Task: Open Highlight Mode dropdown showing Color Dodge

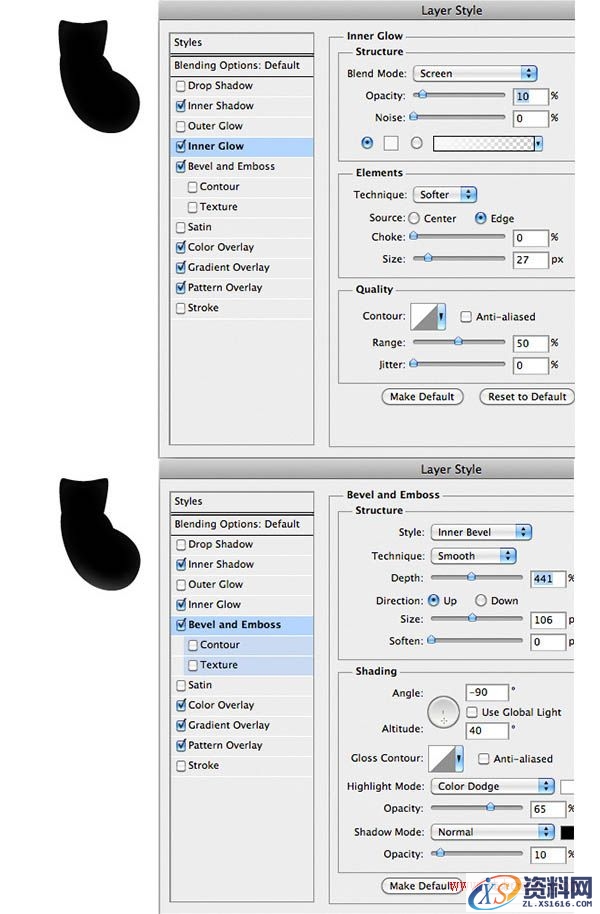Action: [491, 786]
